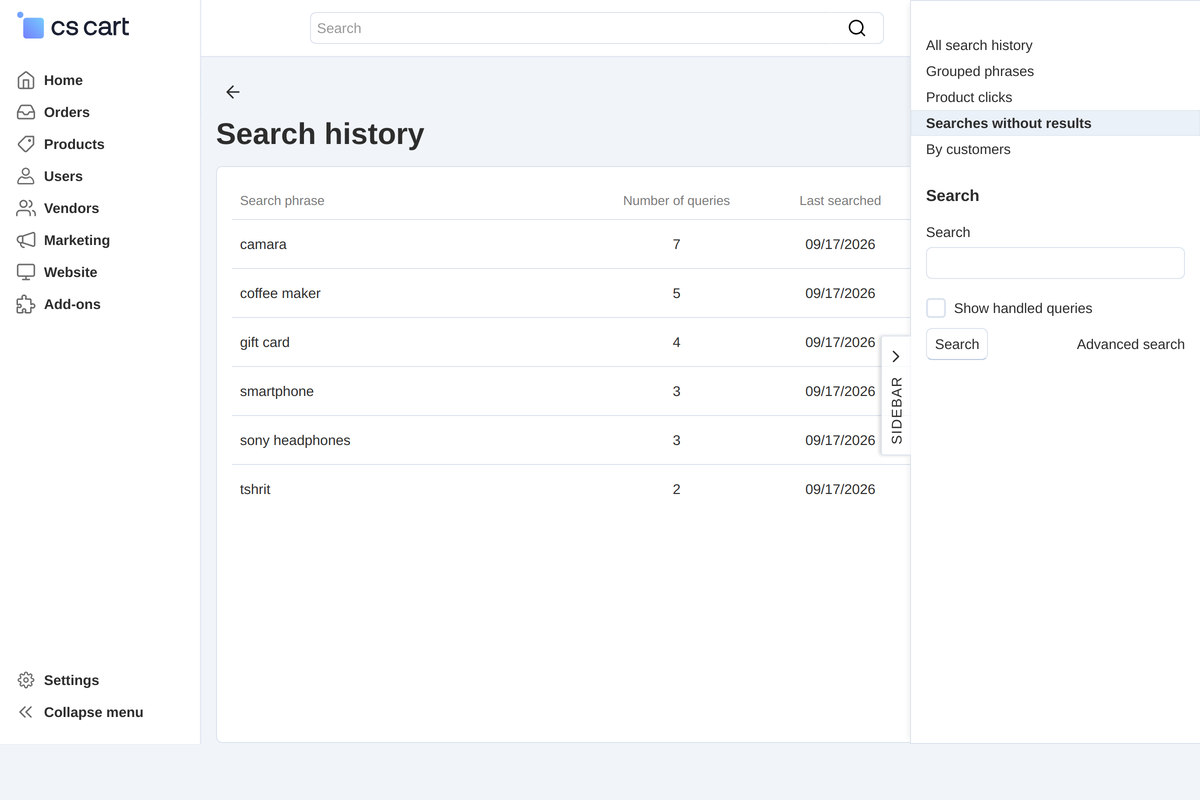Click the magnifier icon in top search
This screenshot has width=1200, height=800.
pos(857,28)
